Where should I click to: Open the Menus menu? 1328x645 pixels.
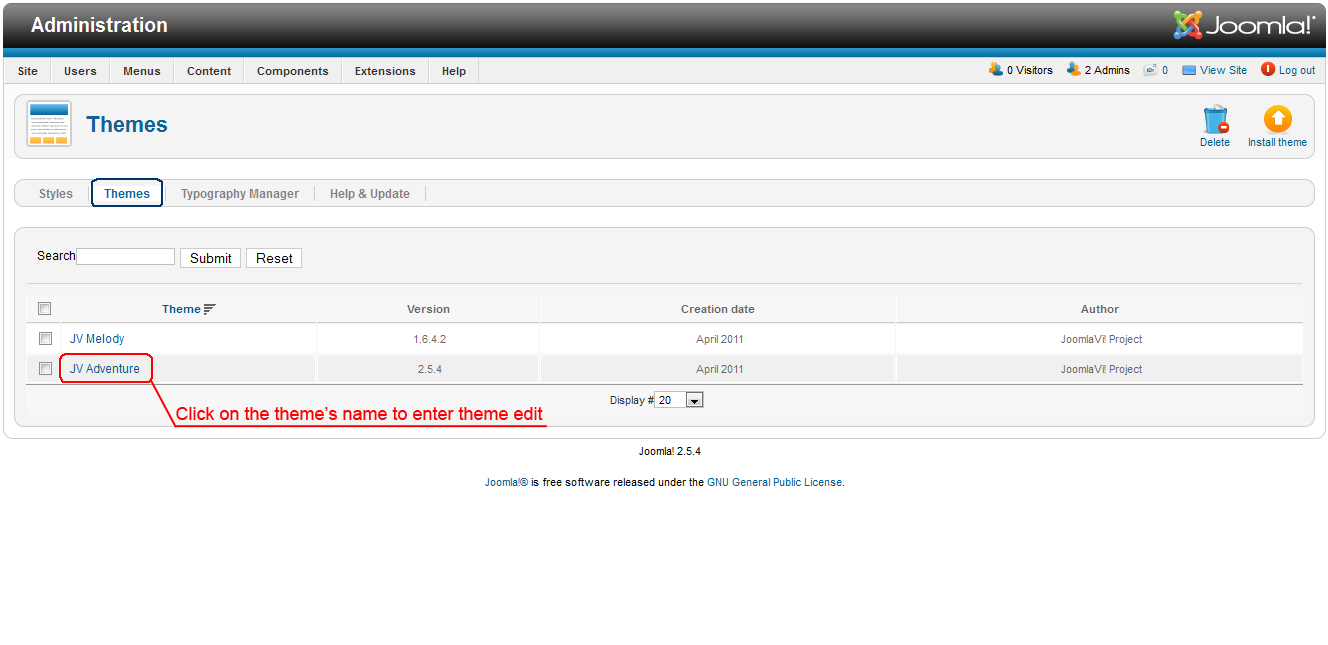click(x=142, y=71)
